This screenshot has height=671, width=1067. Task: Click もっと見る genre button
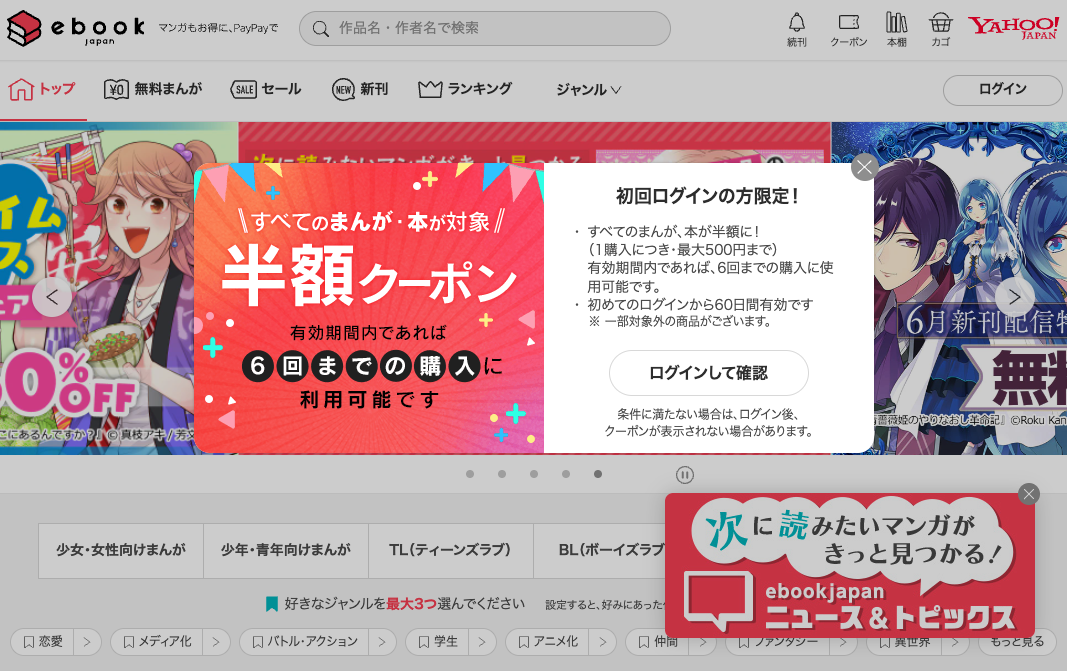tap(1017, 642)
